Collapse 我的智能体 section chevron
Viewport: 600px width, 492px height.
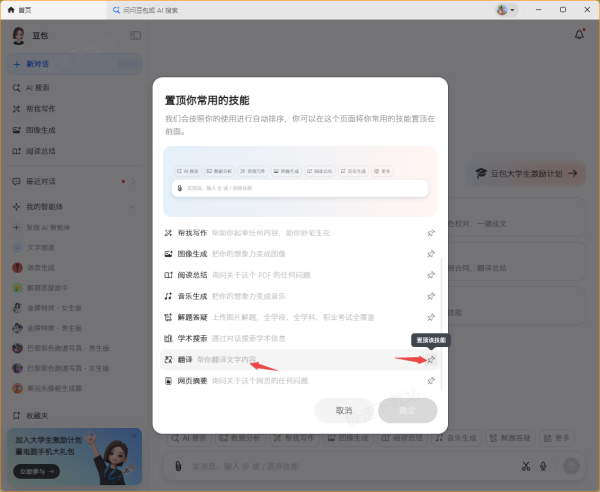point(132,207)
